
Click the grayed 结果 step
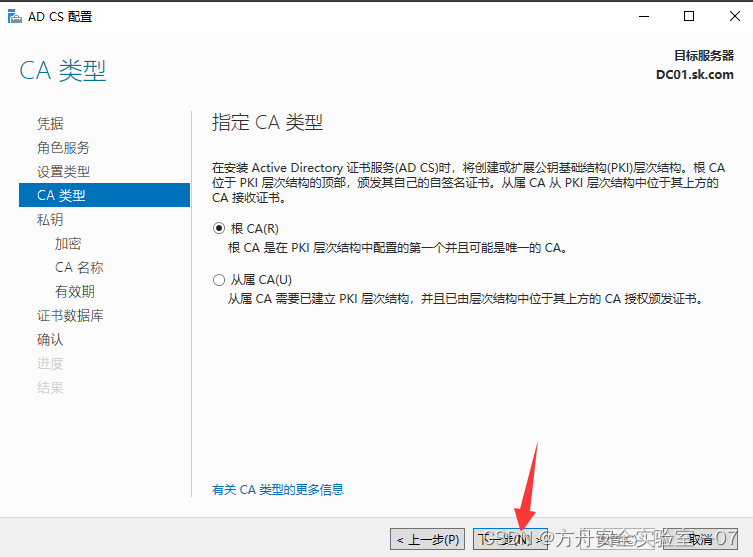click(x=50, y=387)
